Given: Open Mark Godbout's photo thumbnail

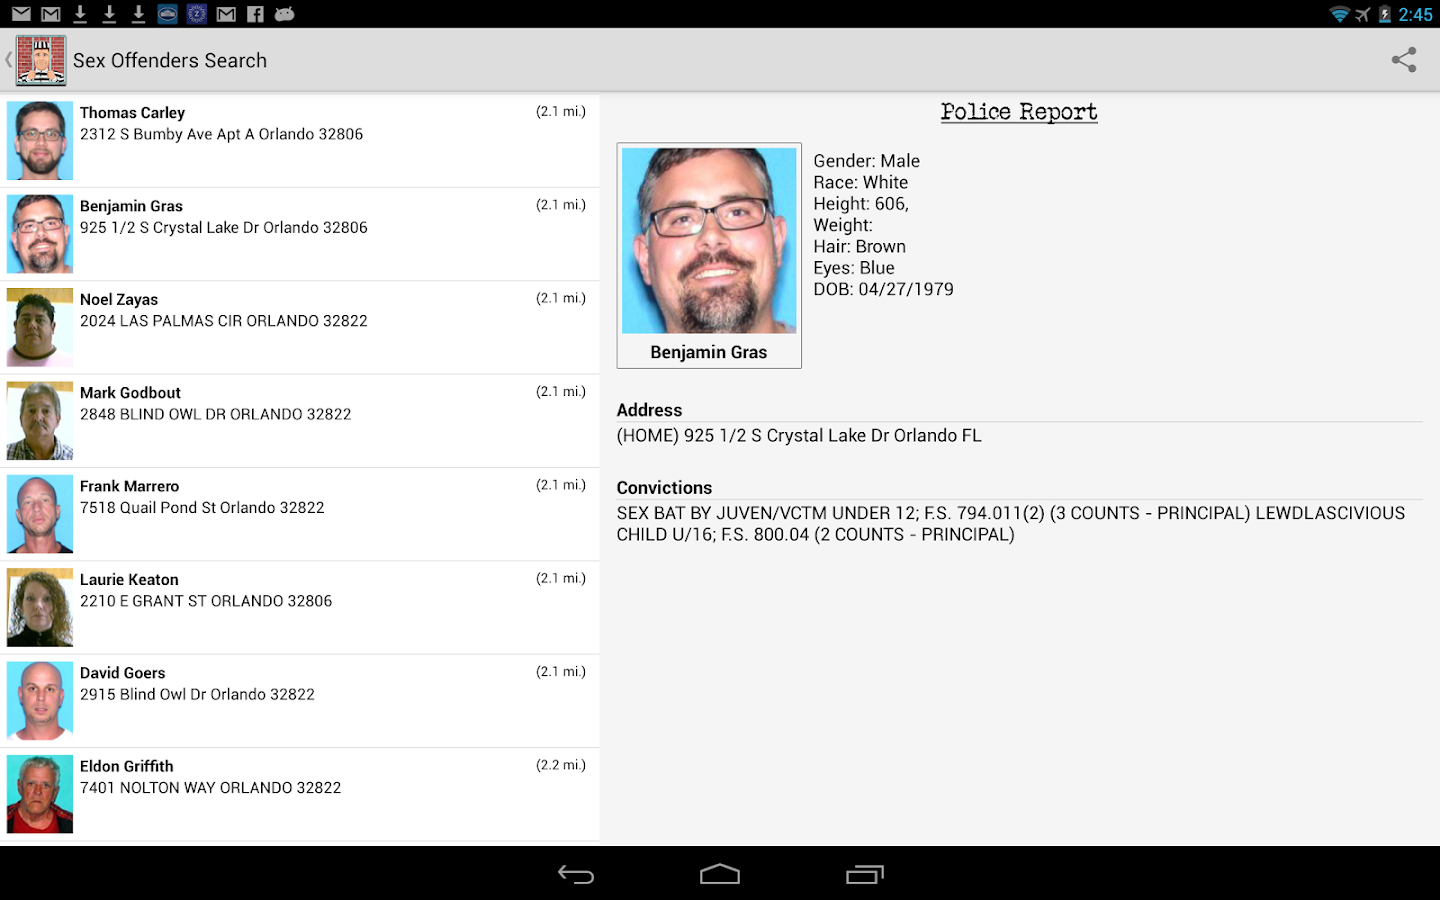Looking at the screenshot, I should point(40,420).
